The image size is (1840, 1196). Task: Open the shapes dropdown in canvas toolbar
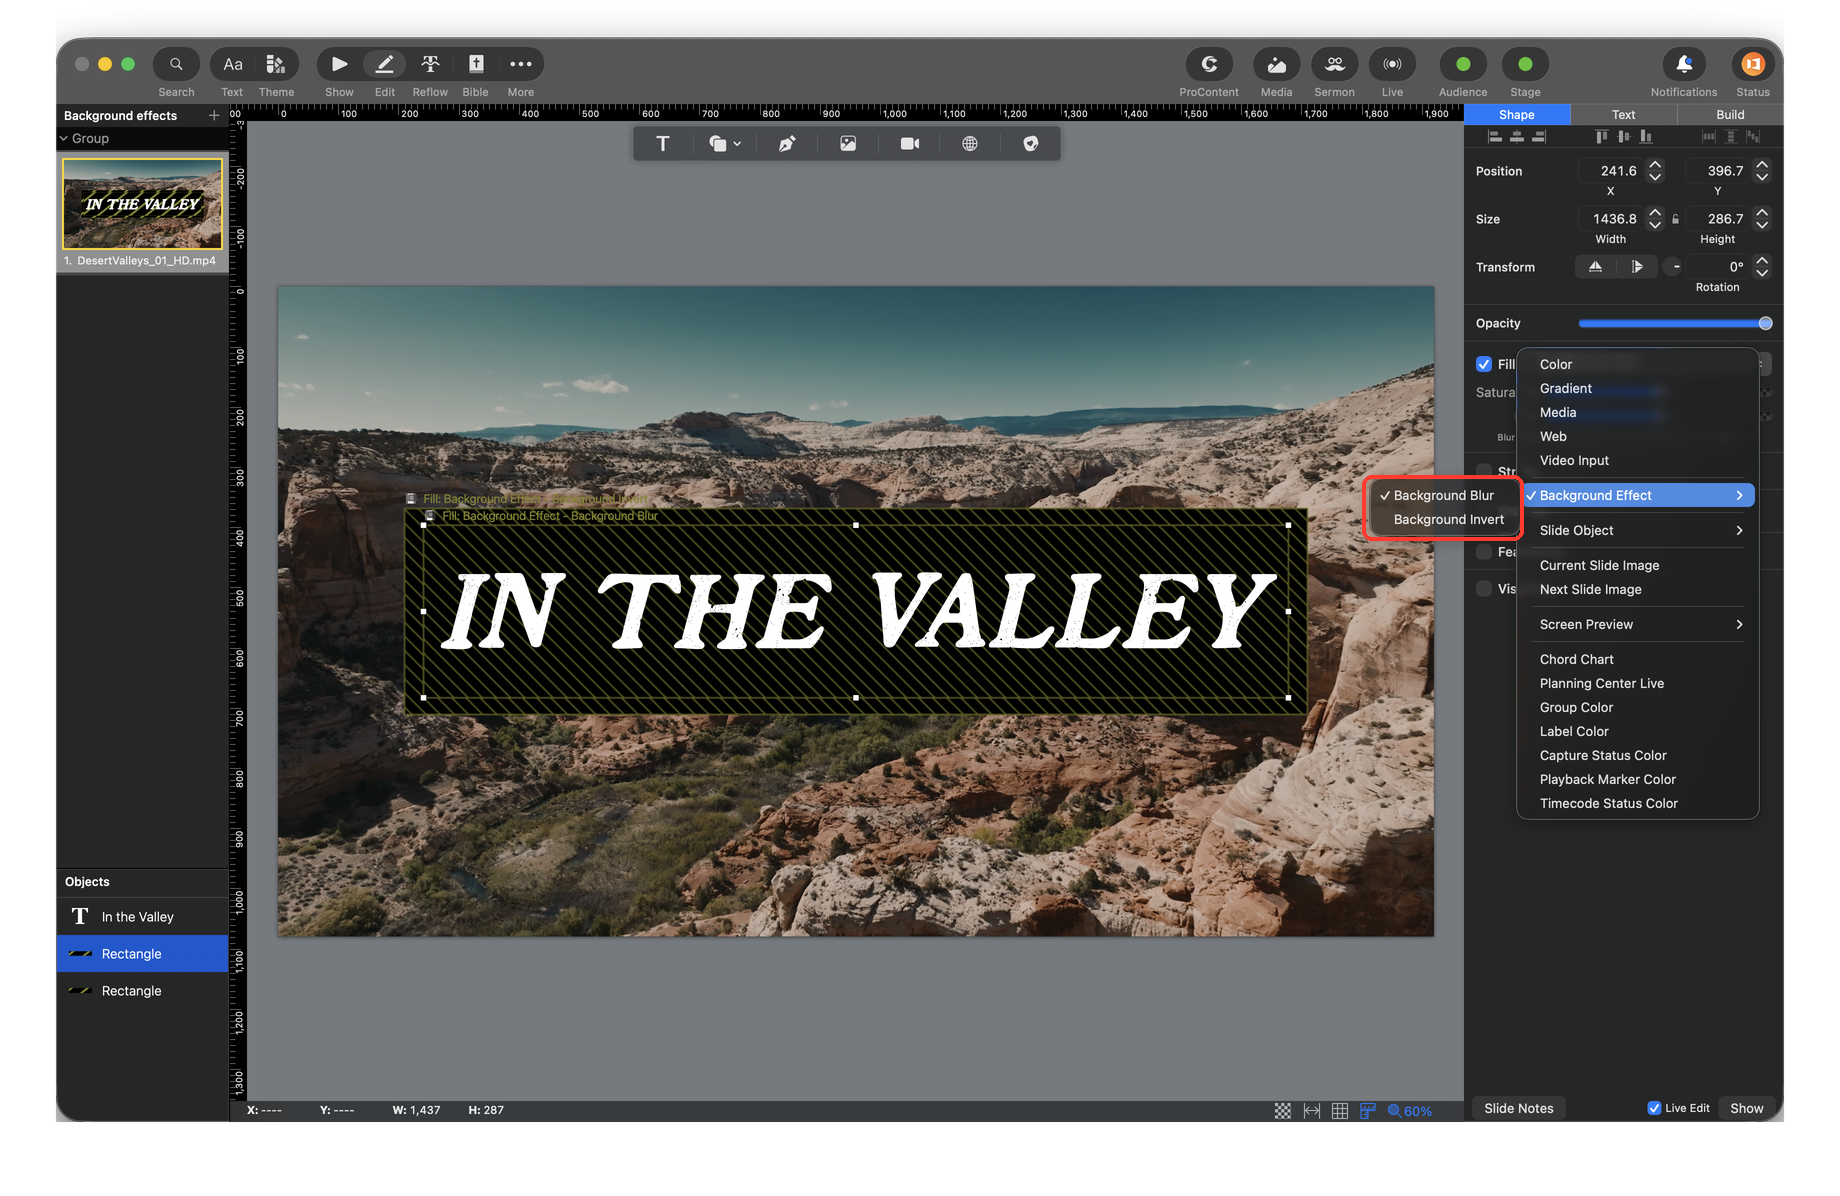(x=725, y=144)
